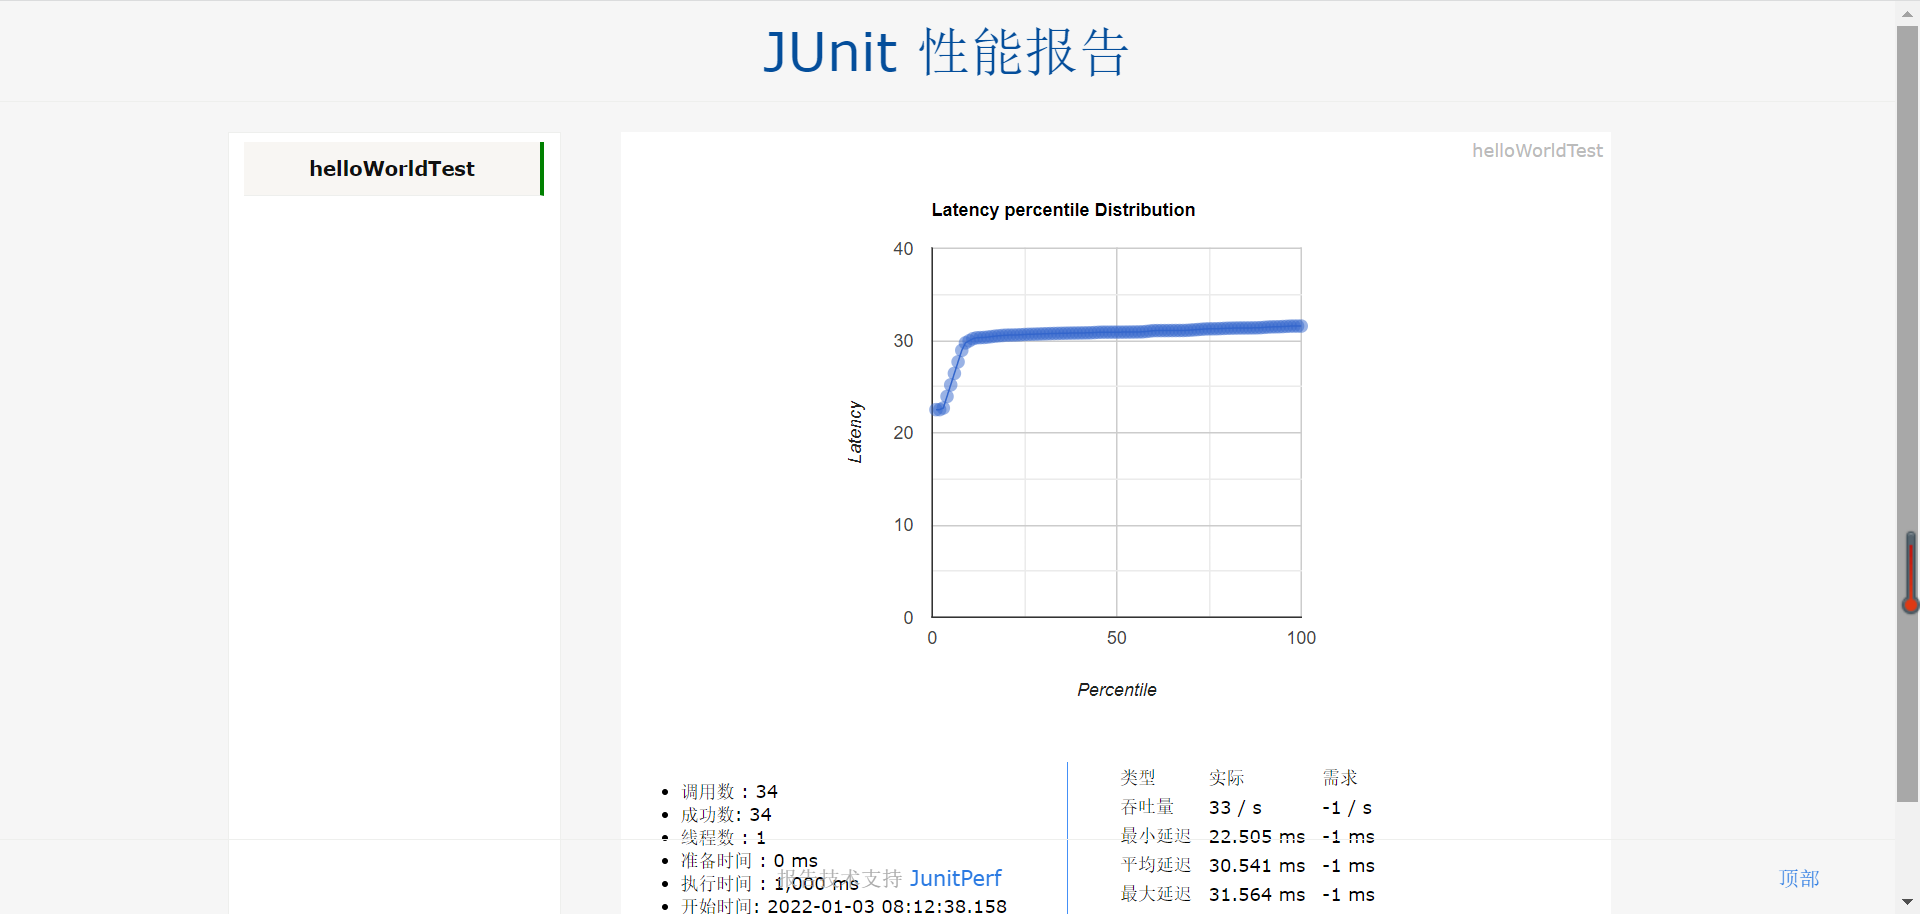Viewport: 1920px width, 914px height.
Task: Click the 50 tick on the percentile axis
Action: tap(1117, 638)
